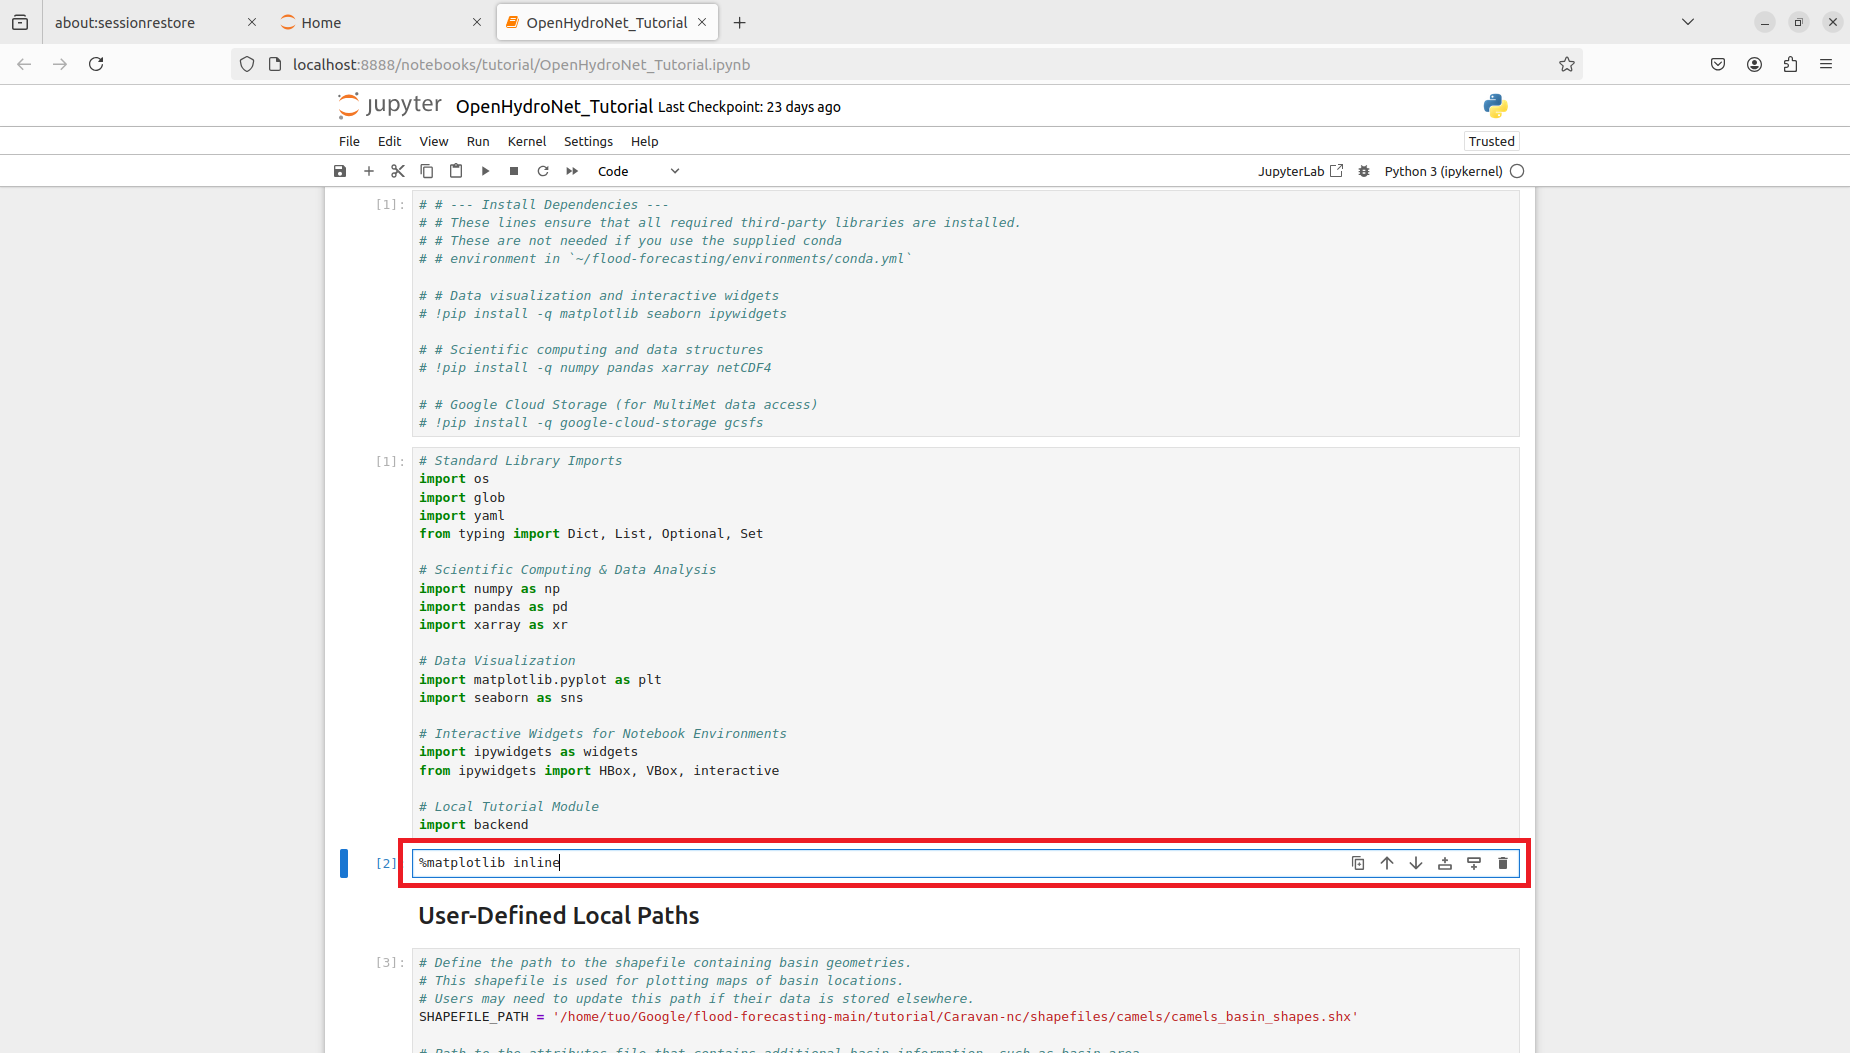1850x1053 pixels.
Task: Interrupt the kernel with stop icon
Action: point(514,171)
